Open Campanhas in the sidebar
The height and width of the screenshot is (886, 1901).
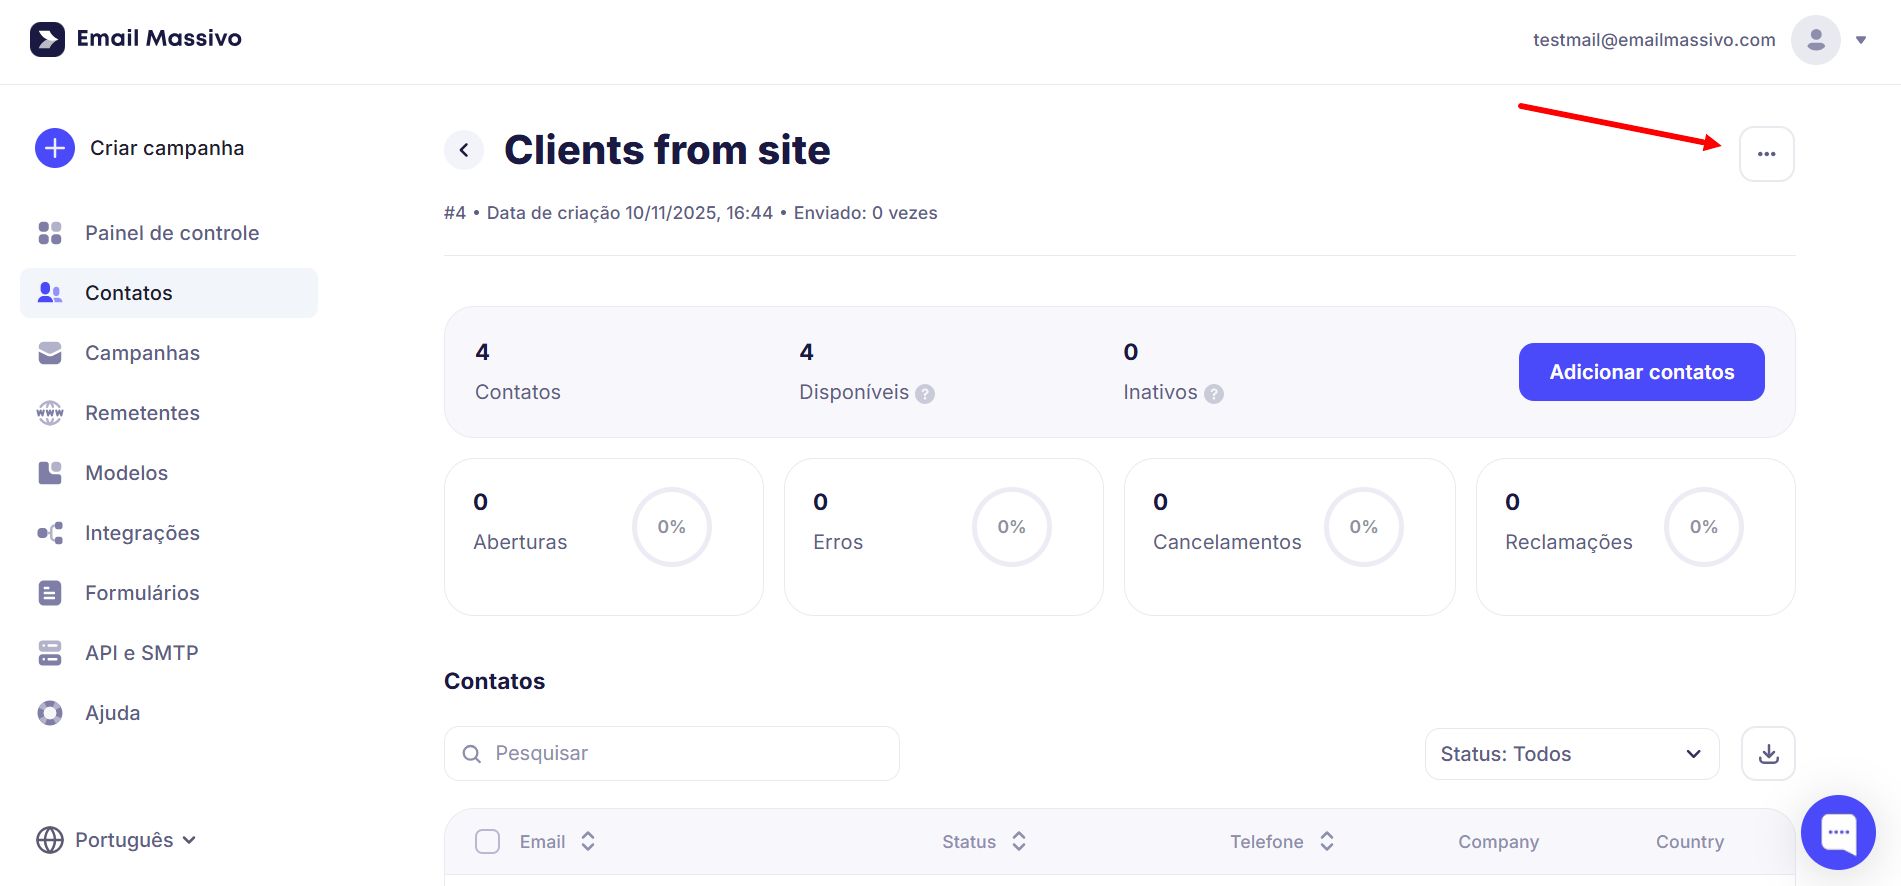click(142, 353)
